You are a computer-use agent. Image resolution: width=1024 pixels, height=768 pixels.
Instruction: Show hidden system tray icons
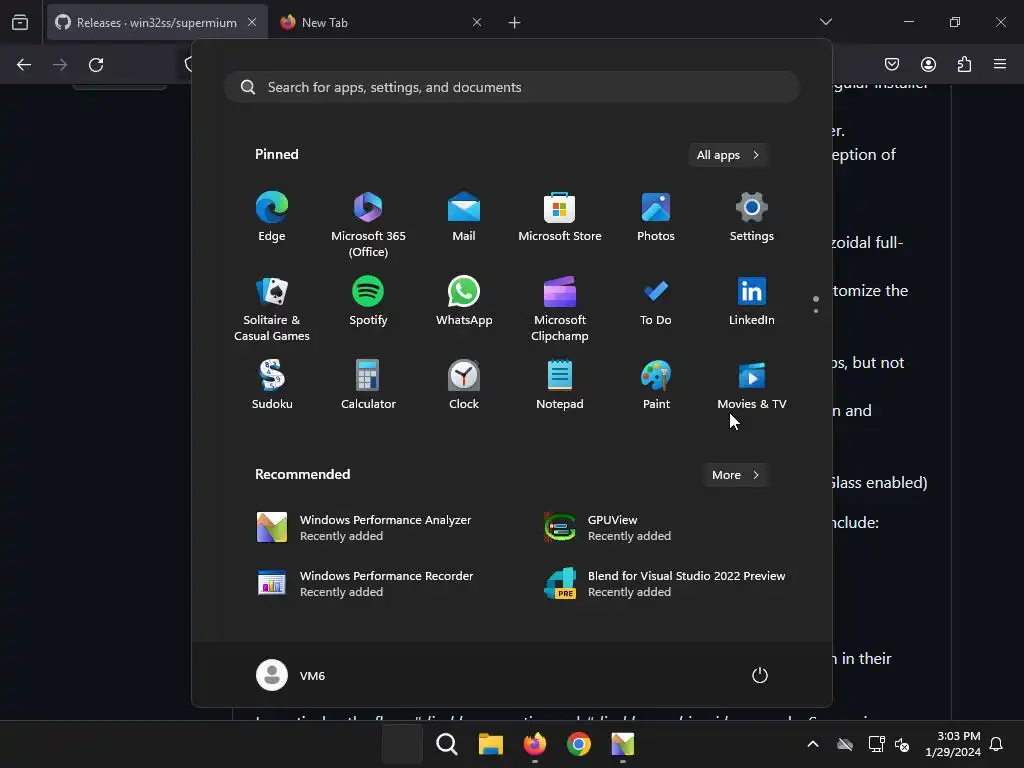[813, 744]
